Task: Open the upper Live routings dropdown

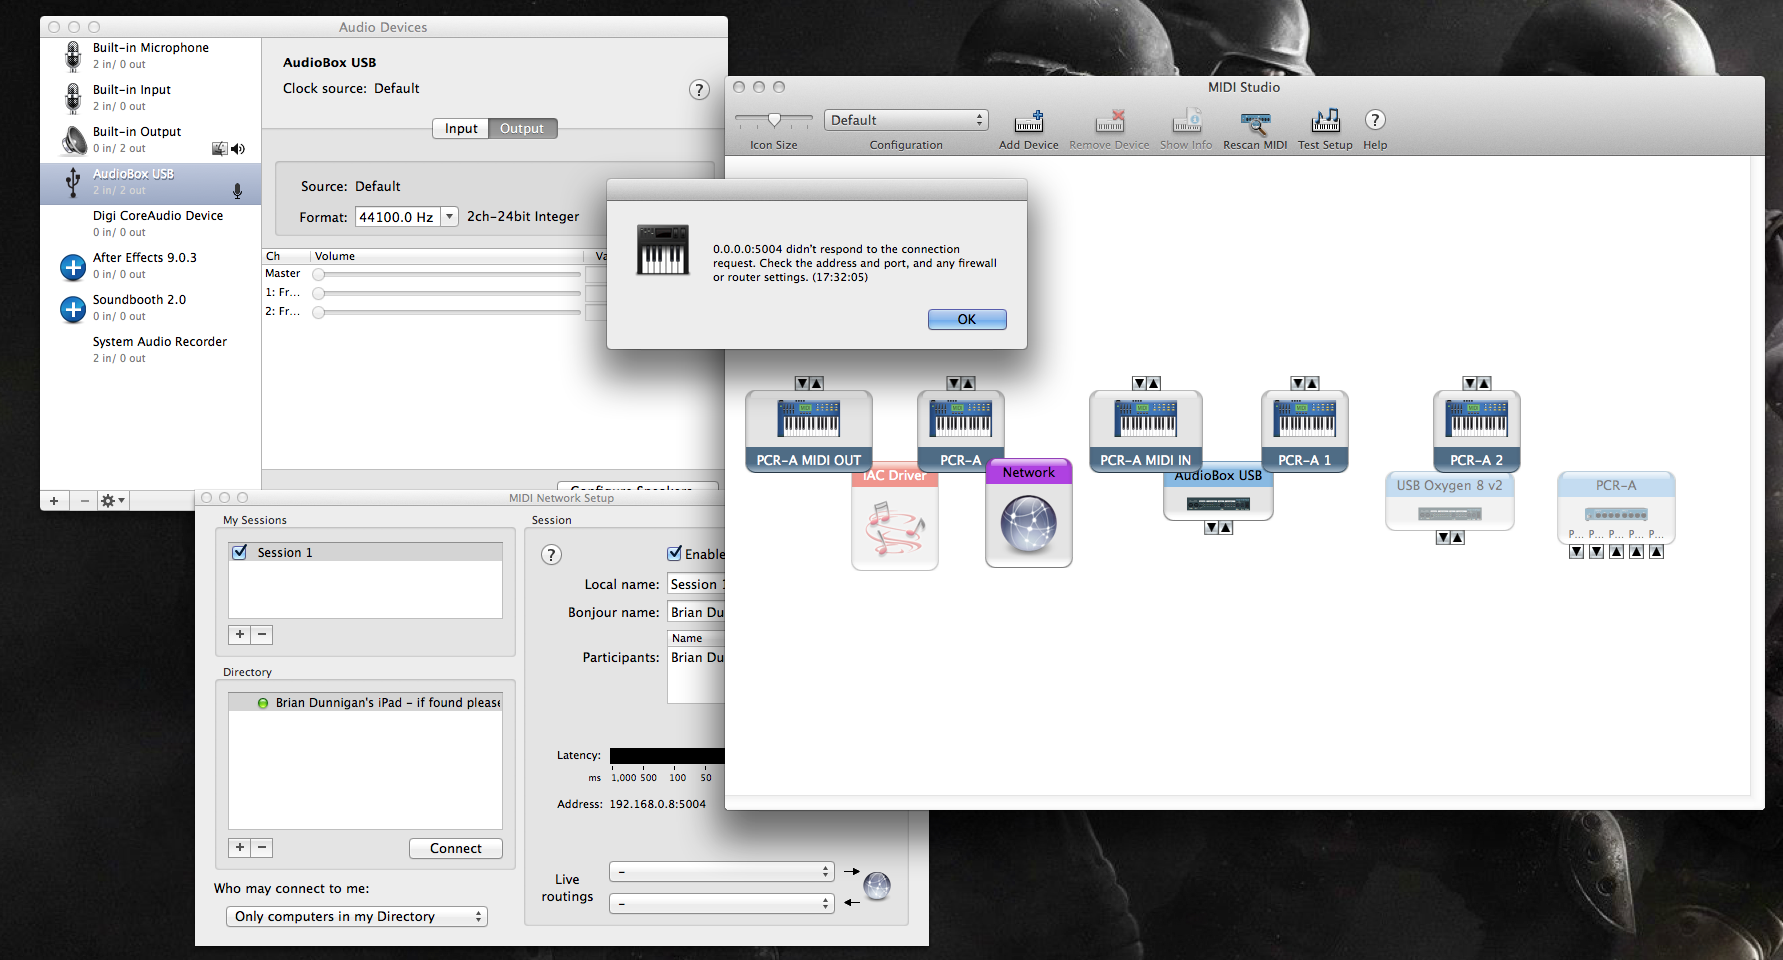Action: click(x=721, y=872)
